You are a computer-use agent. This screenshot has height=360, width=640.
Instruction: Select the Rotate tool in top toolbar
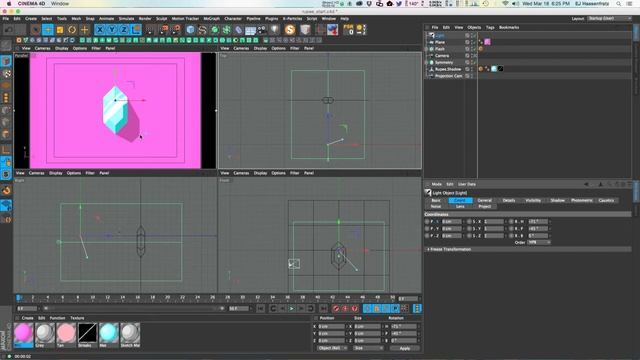pyautogui.click(x=72, y=30)
